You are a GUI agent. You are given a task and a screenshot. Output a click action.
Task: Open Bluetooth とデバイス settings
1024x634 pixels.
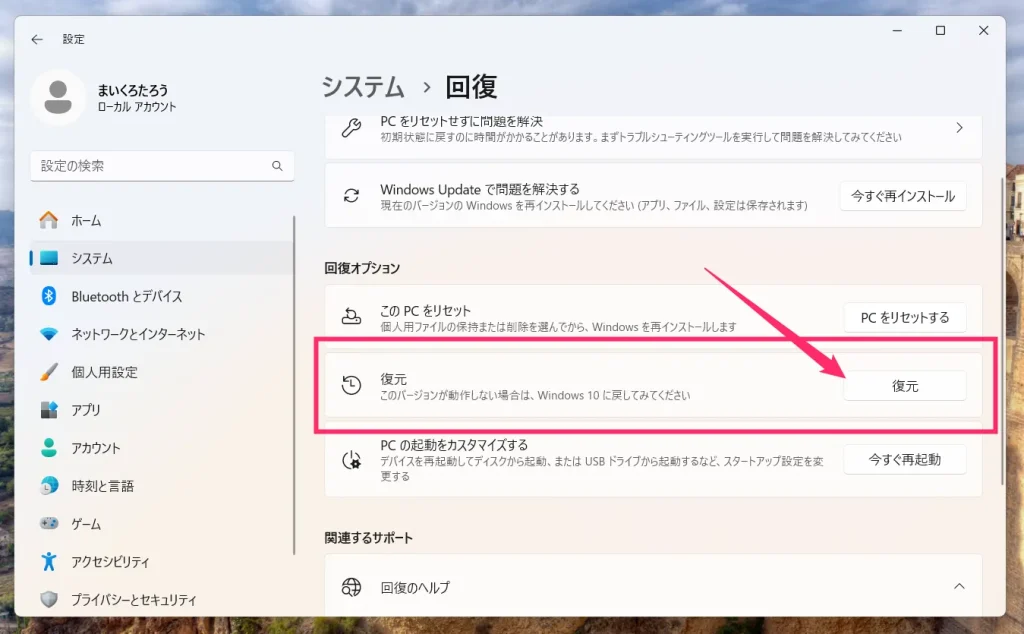pyautogui.click(x=161, y=296)
